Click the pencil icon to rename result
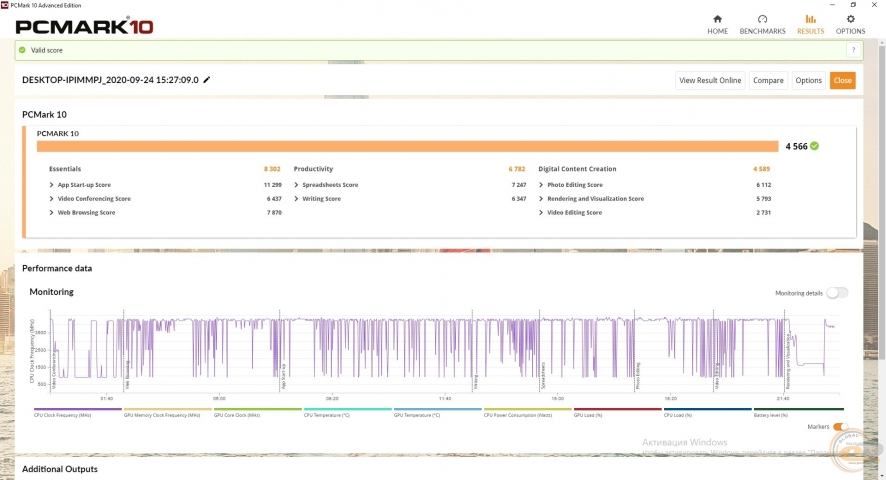This screenshot has height=480, width=886. [207, 80]
